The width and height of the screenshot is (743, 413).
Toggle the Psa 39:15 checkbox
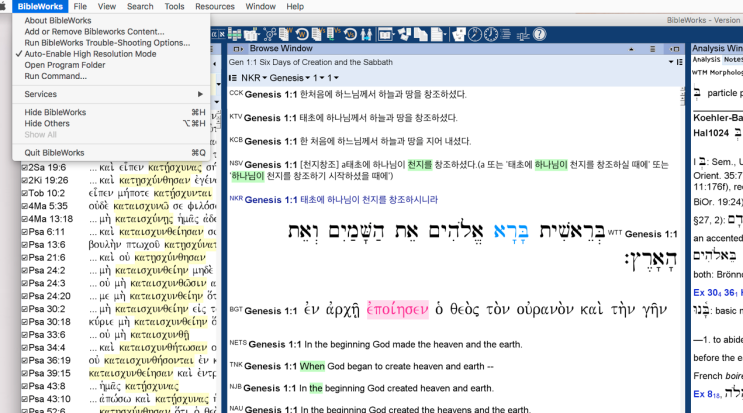pos(25,373)
